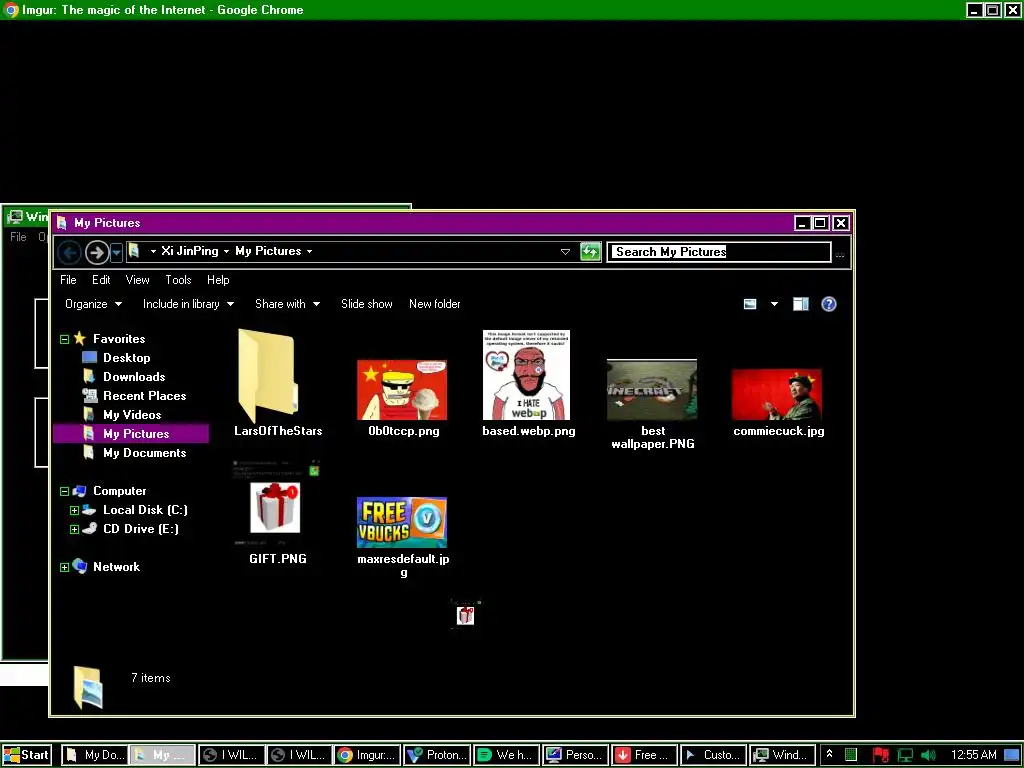This screenshot has height=768, width=1024.
Task: Open recent locations dropdown beside Forward arrow
Action: [116, 252]
